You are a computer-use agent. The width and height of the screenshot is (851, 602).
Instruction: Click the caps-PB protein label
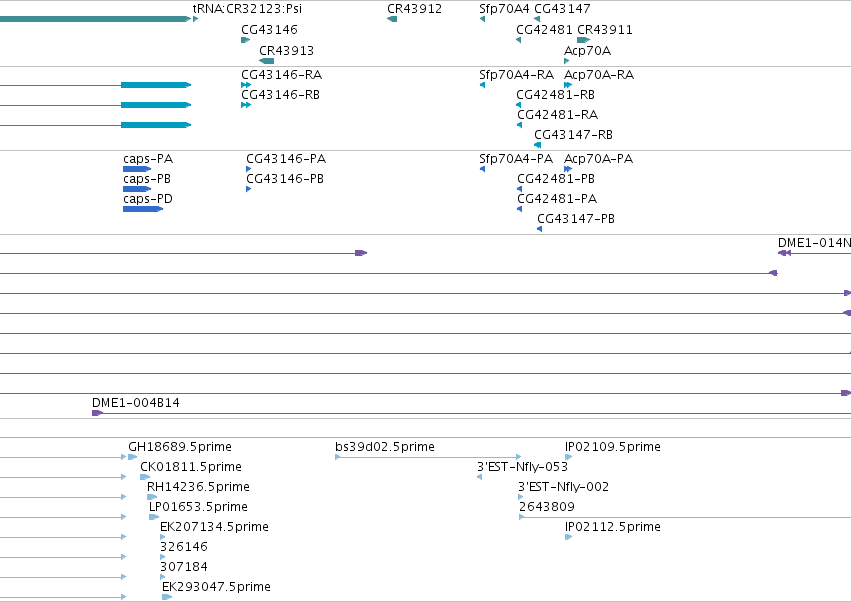[147, 179]
